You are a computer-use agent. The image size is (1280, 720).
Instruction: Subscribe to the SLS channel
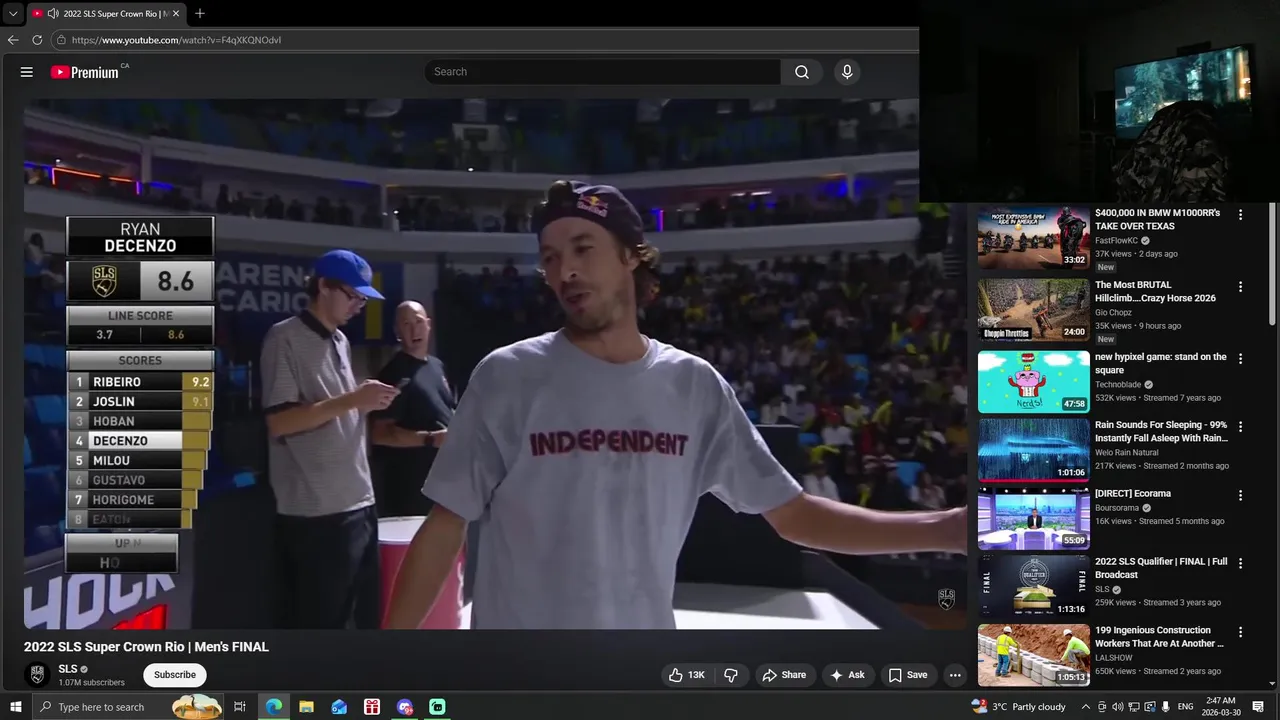click(175, 675)
